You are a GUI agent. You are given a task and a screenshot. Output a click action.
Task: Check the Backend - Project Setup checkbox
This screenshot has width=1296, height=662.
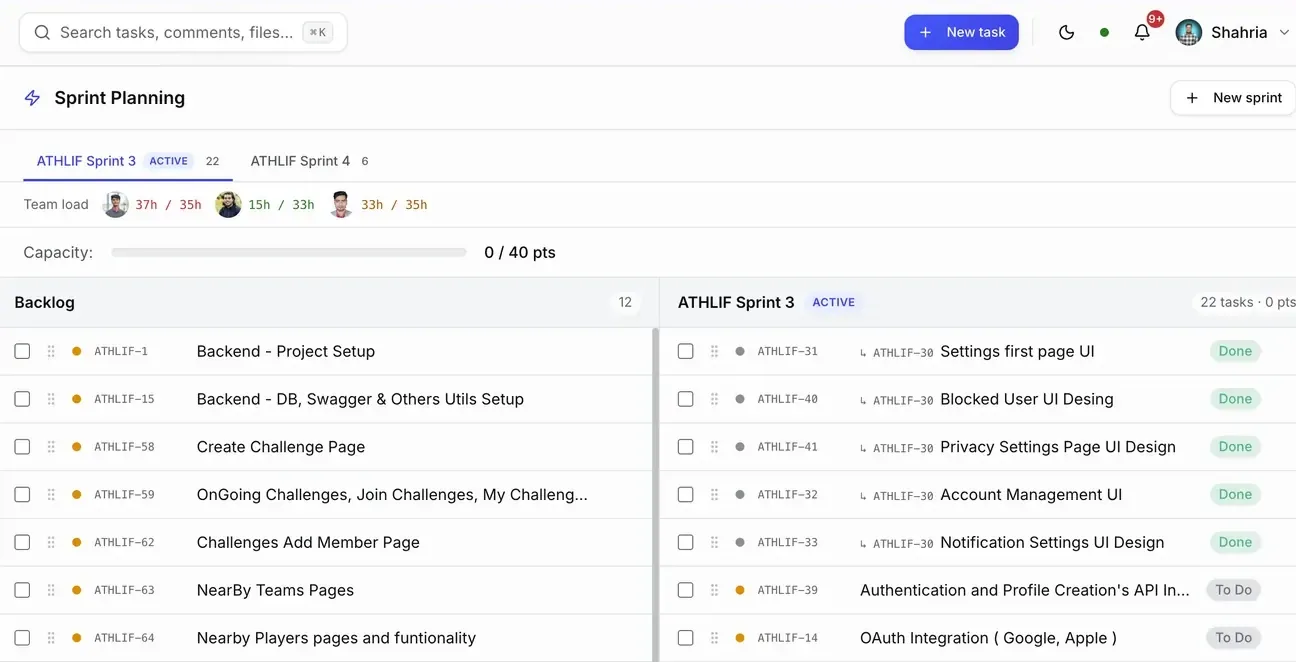22,351
